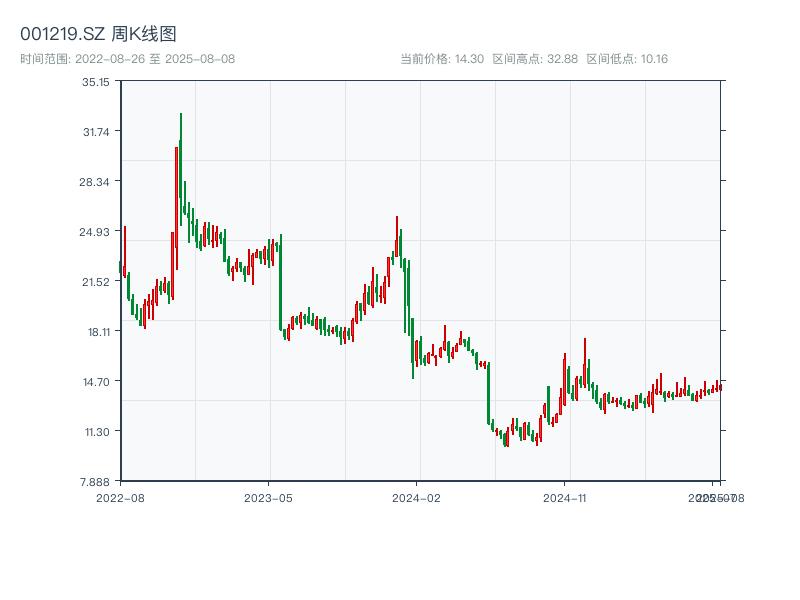Click the chart title 001219.SZ 周K线图
Screen dimensions: 800x600
pos(98,35)
